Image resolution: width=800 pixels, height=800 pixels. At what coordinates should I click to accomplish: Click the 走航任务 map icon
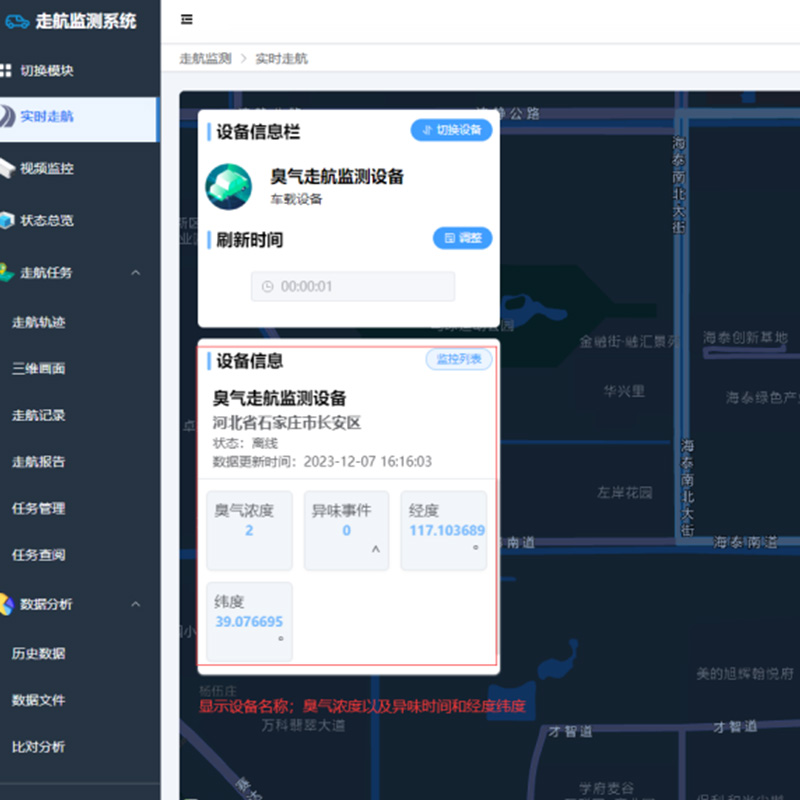pos(7,272)
